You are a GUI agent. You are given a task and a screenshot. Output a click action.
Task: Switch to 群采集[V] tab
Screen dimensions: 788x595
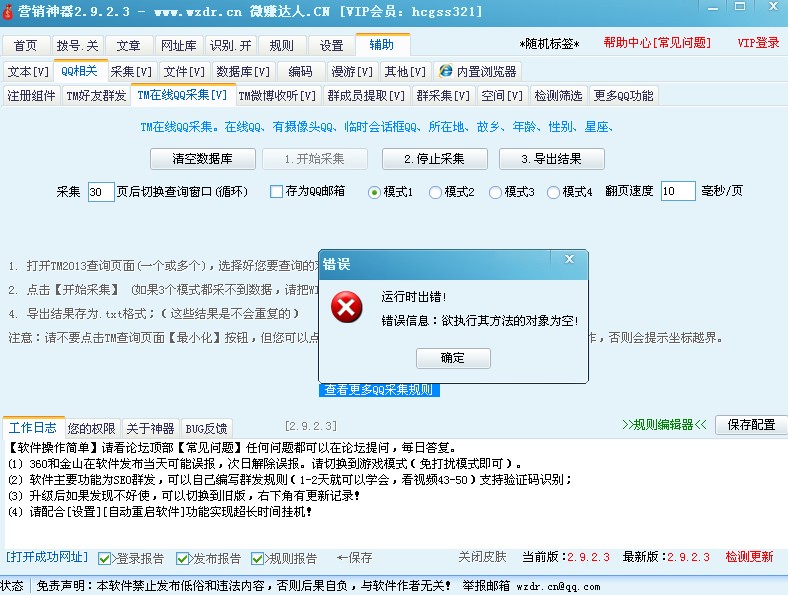[443, 95]
